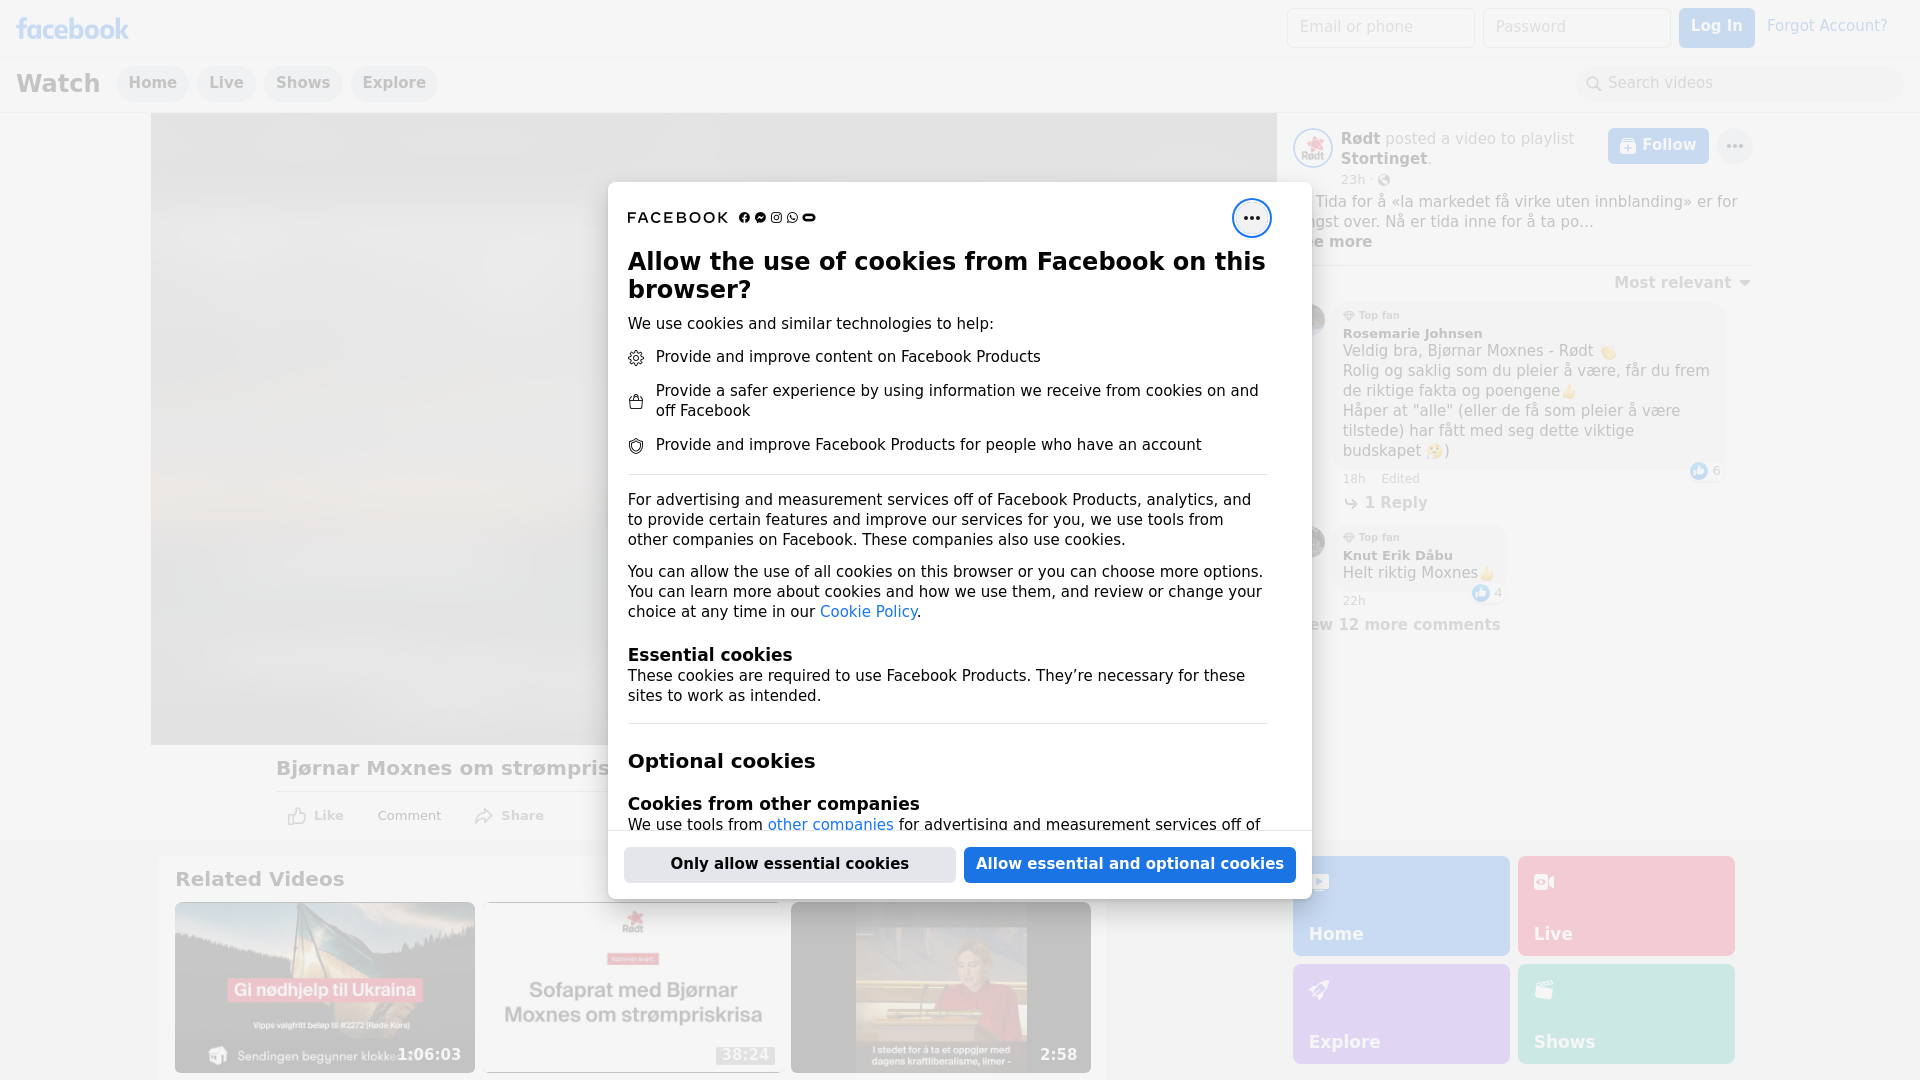Click the Comment button under video
Screen dimensions: 1920x1080
[409, 816]
